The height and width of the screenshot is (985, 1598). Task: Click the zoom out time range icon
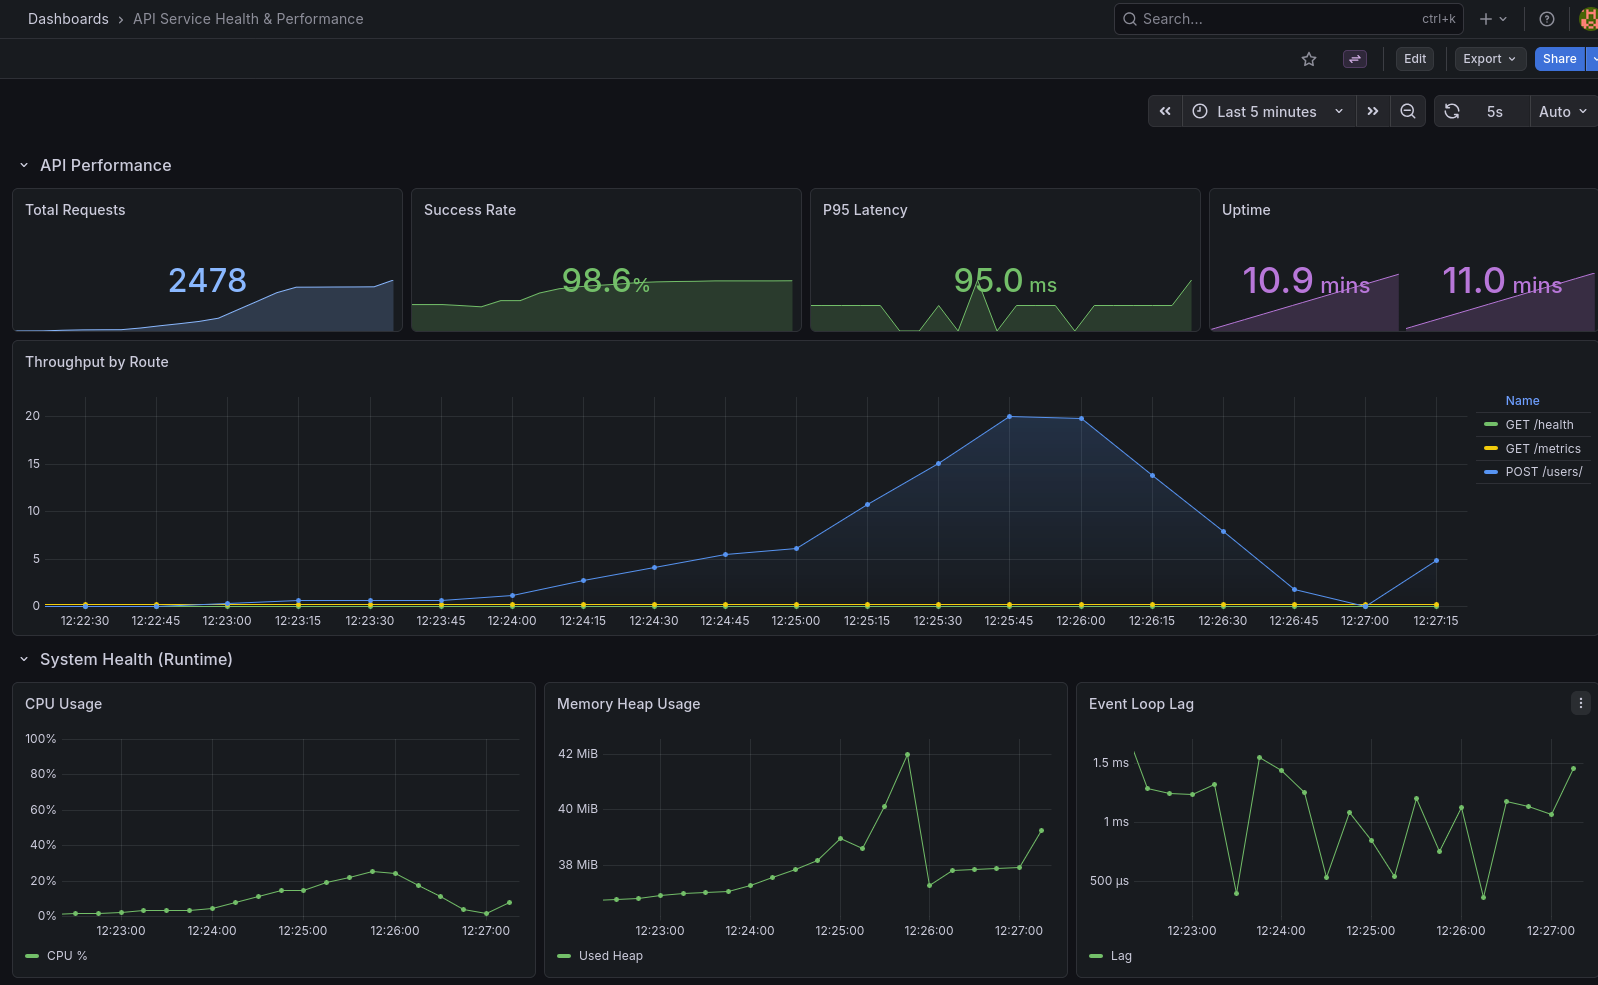pos(1407,111)
